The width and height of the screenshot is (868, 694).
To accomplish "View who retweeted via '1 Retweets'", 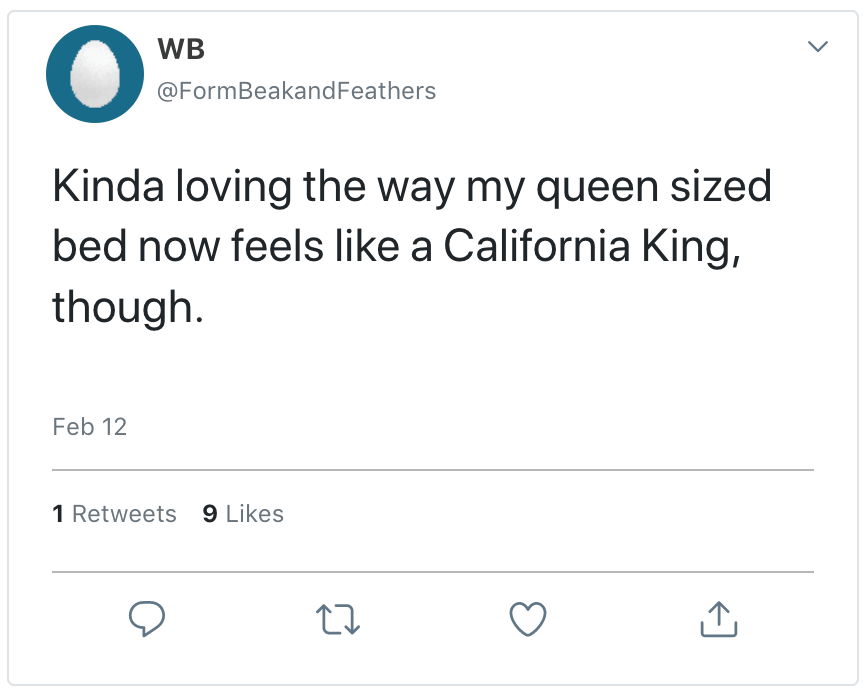I will click(x=114, y=514).
